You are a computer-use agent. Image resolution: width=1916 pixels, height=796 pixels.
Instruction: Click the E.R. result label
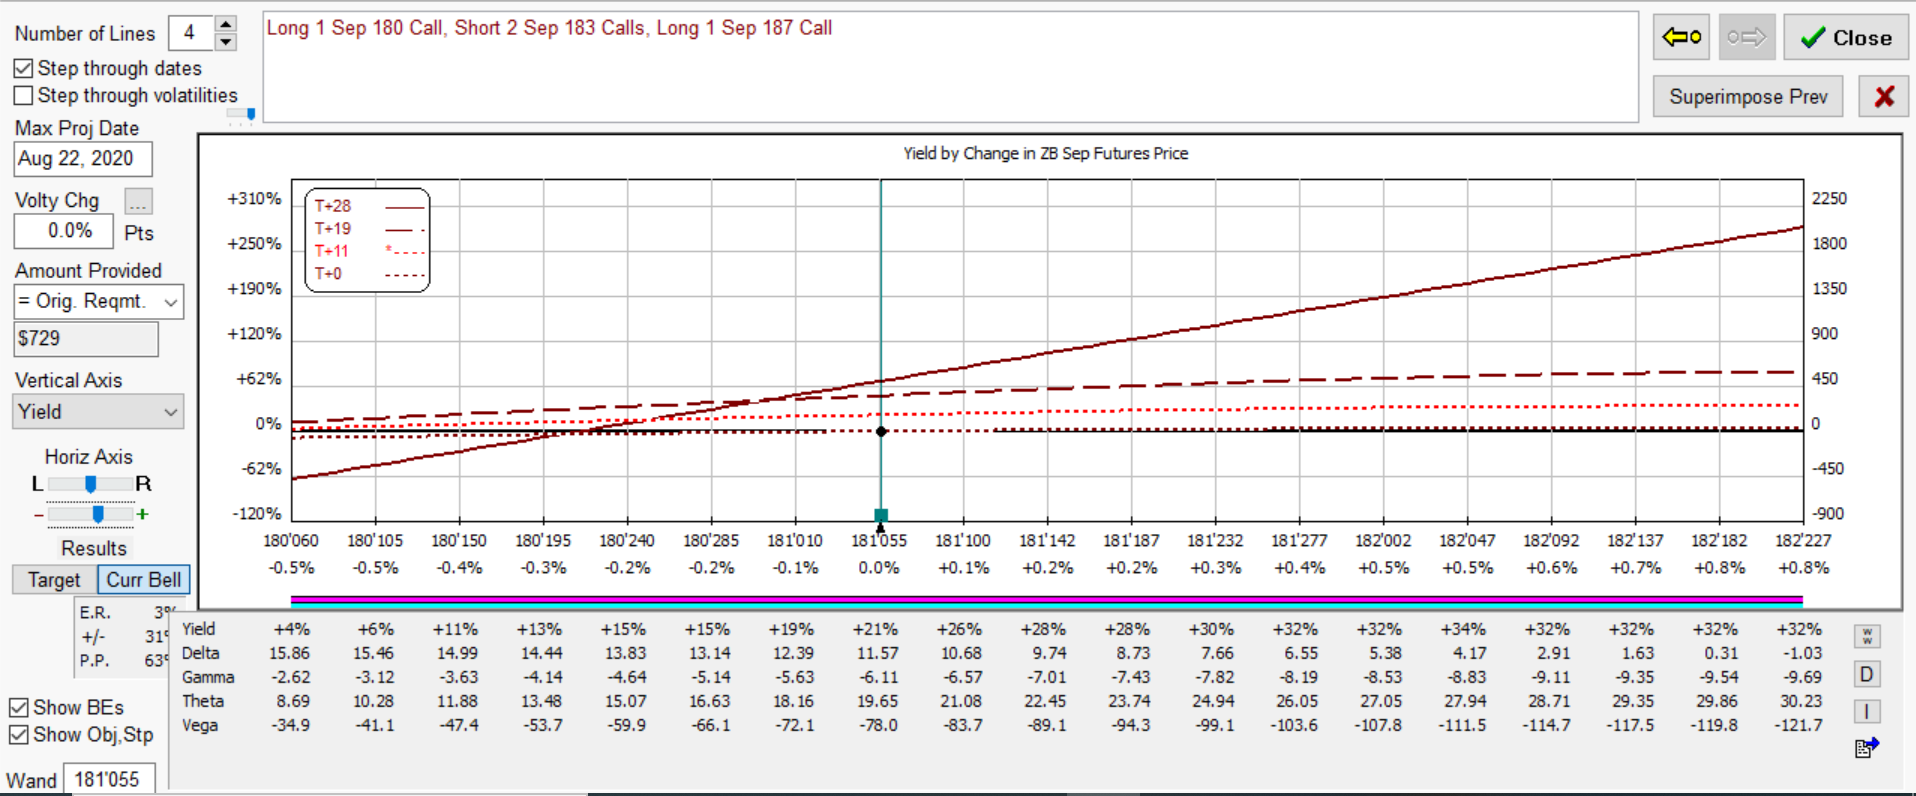pyautogui.click(x=95, y=613)
